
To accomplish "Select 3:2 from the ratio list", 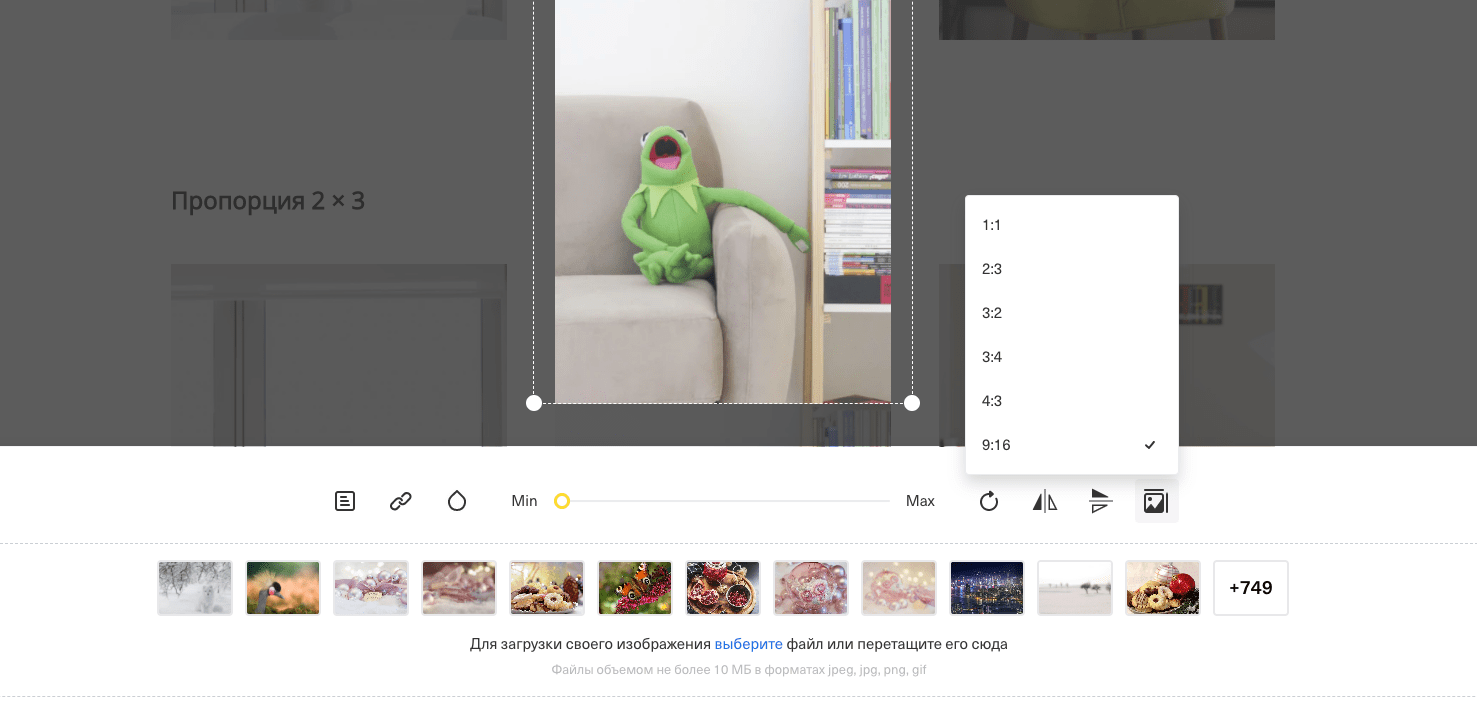I will click(x=1072, y=313).
